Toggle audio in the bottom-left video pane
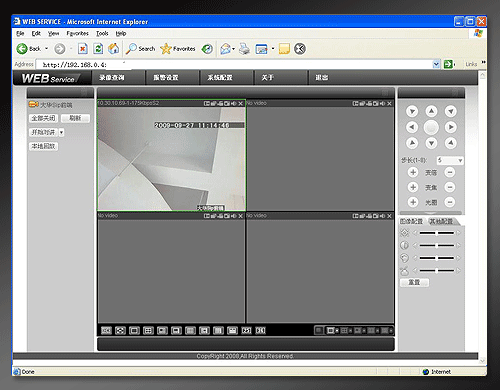 pos(234,216)
